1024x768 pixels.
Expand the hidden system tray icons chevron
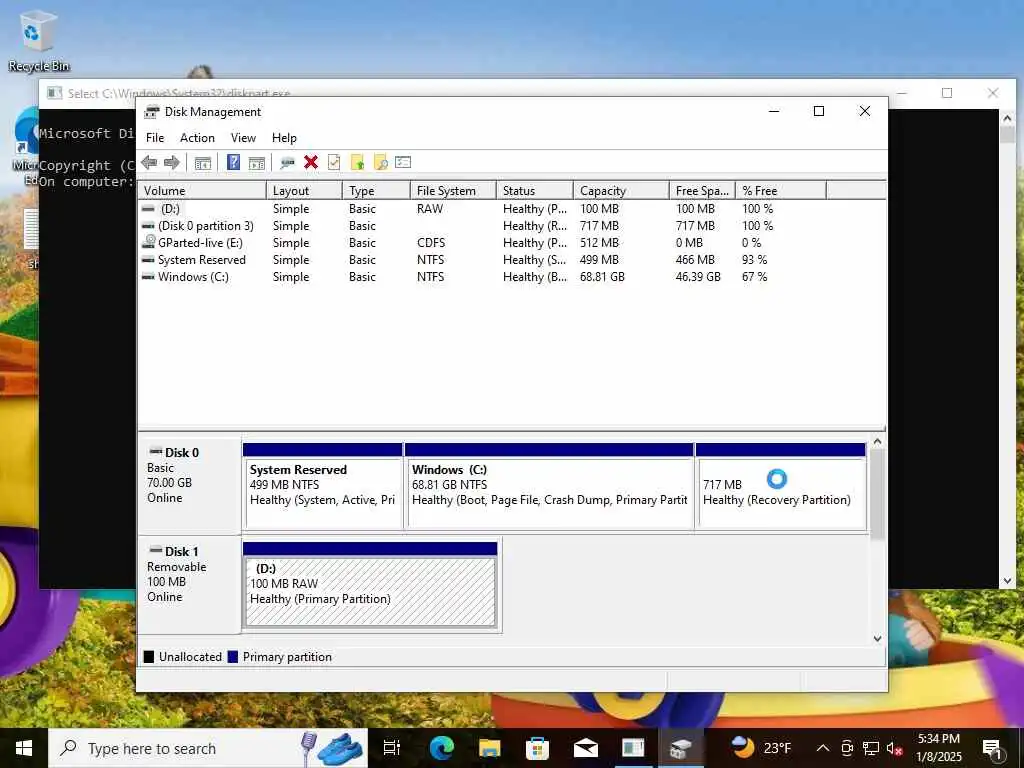823,748
